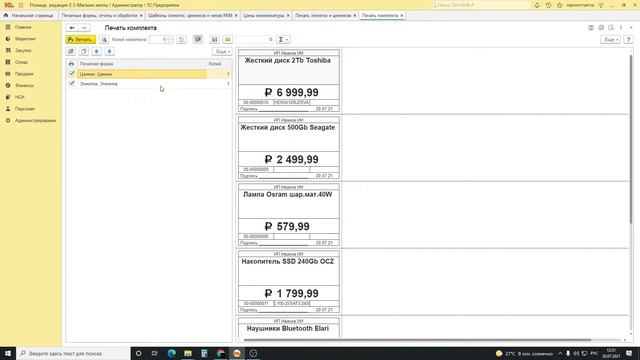Image resolution: width=640 pixels, height=360 pixels.
Task: Click the preview horizontal scrollbar
Action: 417,340
